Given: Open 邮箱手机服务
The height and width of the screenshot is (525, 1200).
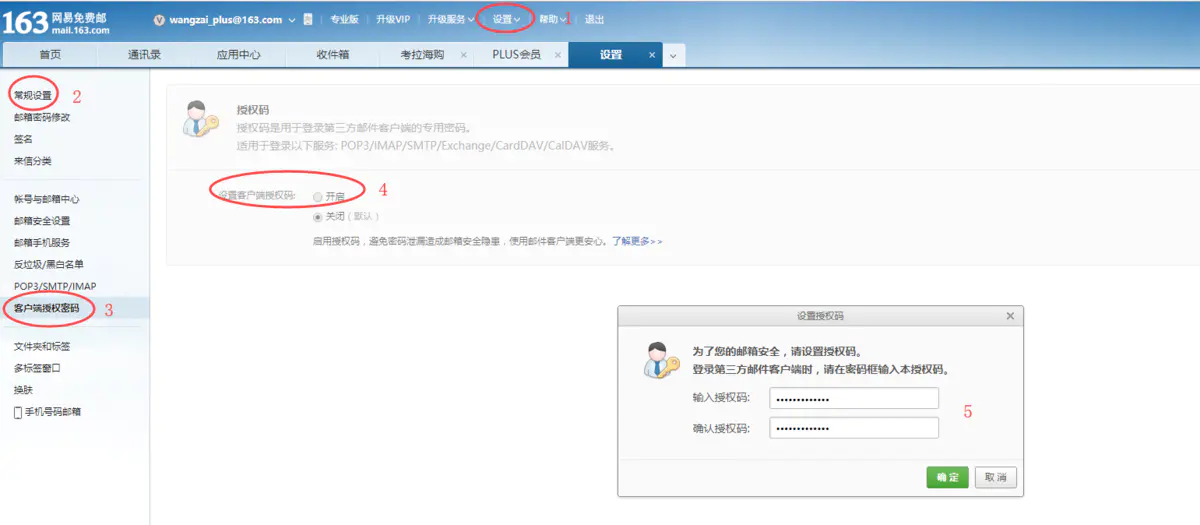Looking at the screenshot, I should (42, 243).
